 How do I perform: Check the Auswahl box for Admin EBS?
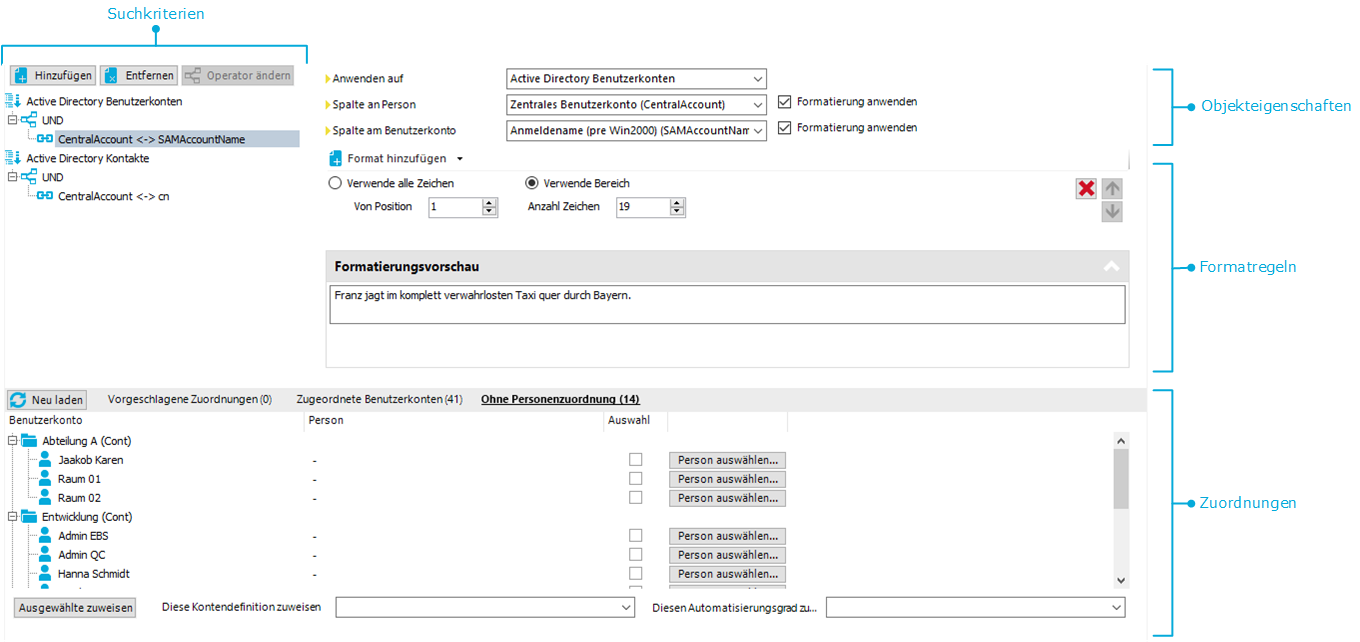[636, 536]
